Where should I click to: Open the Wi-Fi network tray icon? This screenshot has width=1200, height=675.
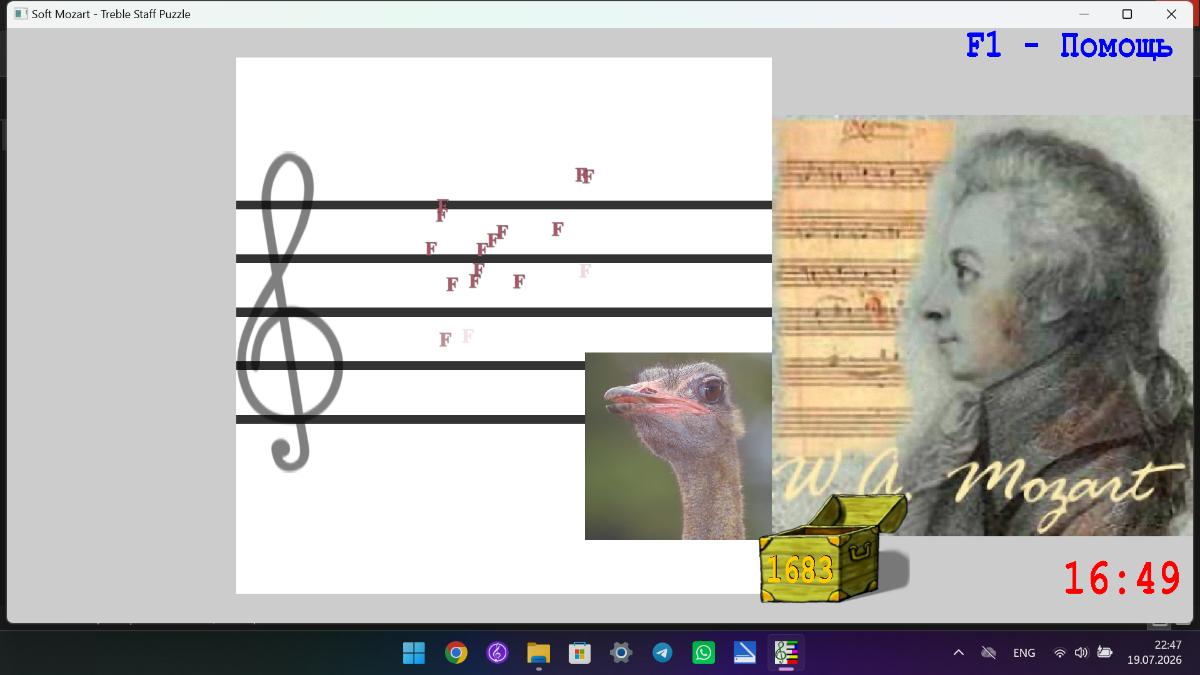(1059, 653)
